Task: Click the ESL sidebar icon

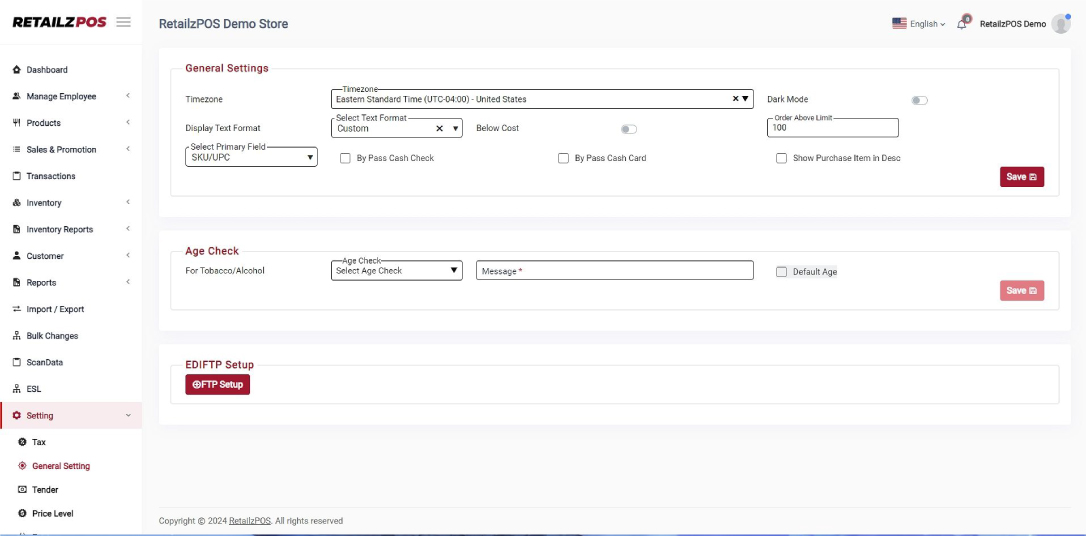Action: pyautogui.click(x=17, y=389)
